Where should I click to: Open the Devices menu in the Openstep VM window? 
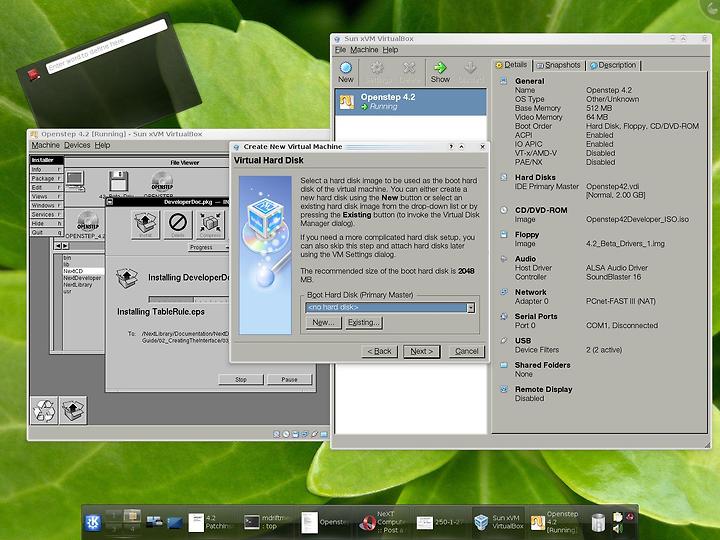click(77, 145)
